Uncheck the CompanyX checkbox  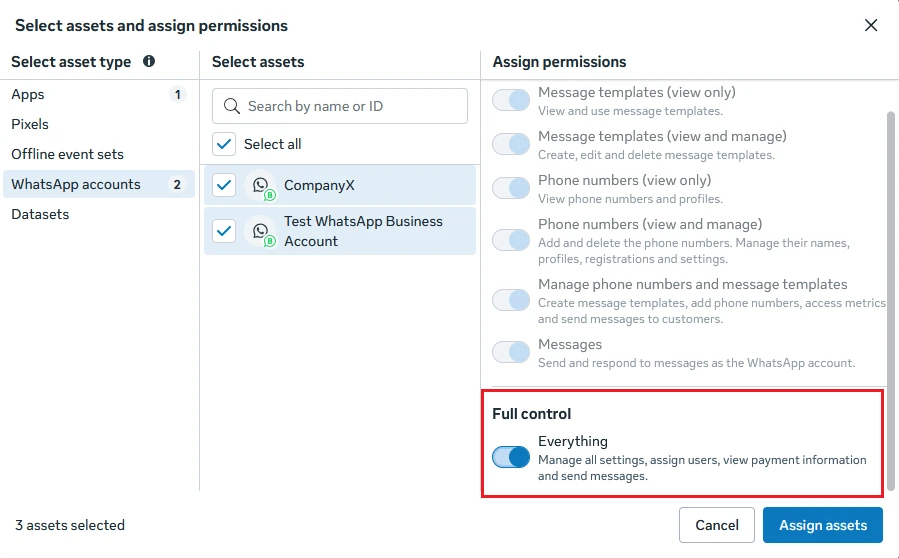(224, 185)
